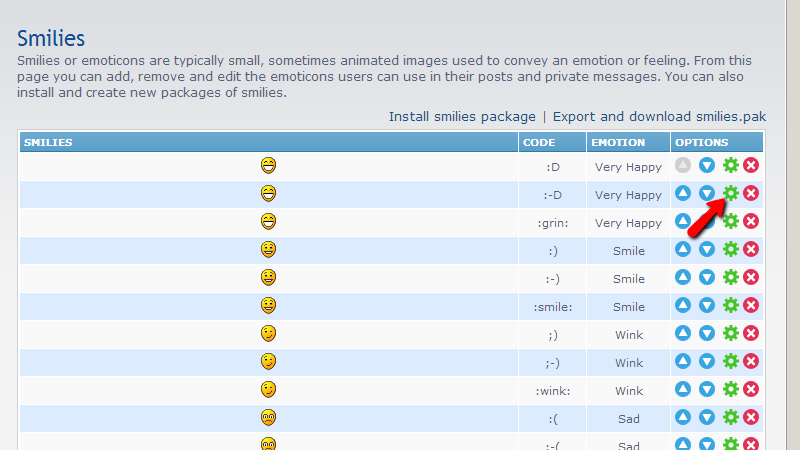Open the Install smilies package link
This screenshot has height=450, width=800.
point(462,117)
